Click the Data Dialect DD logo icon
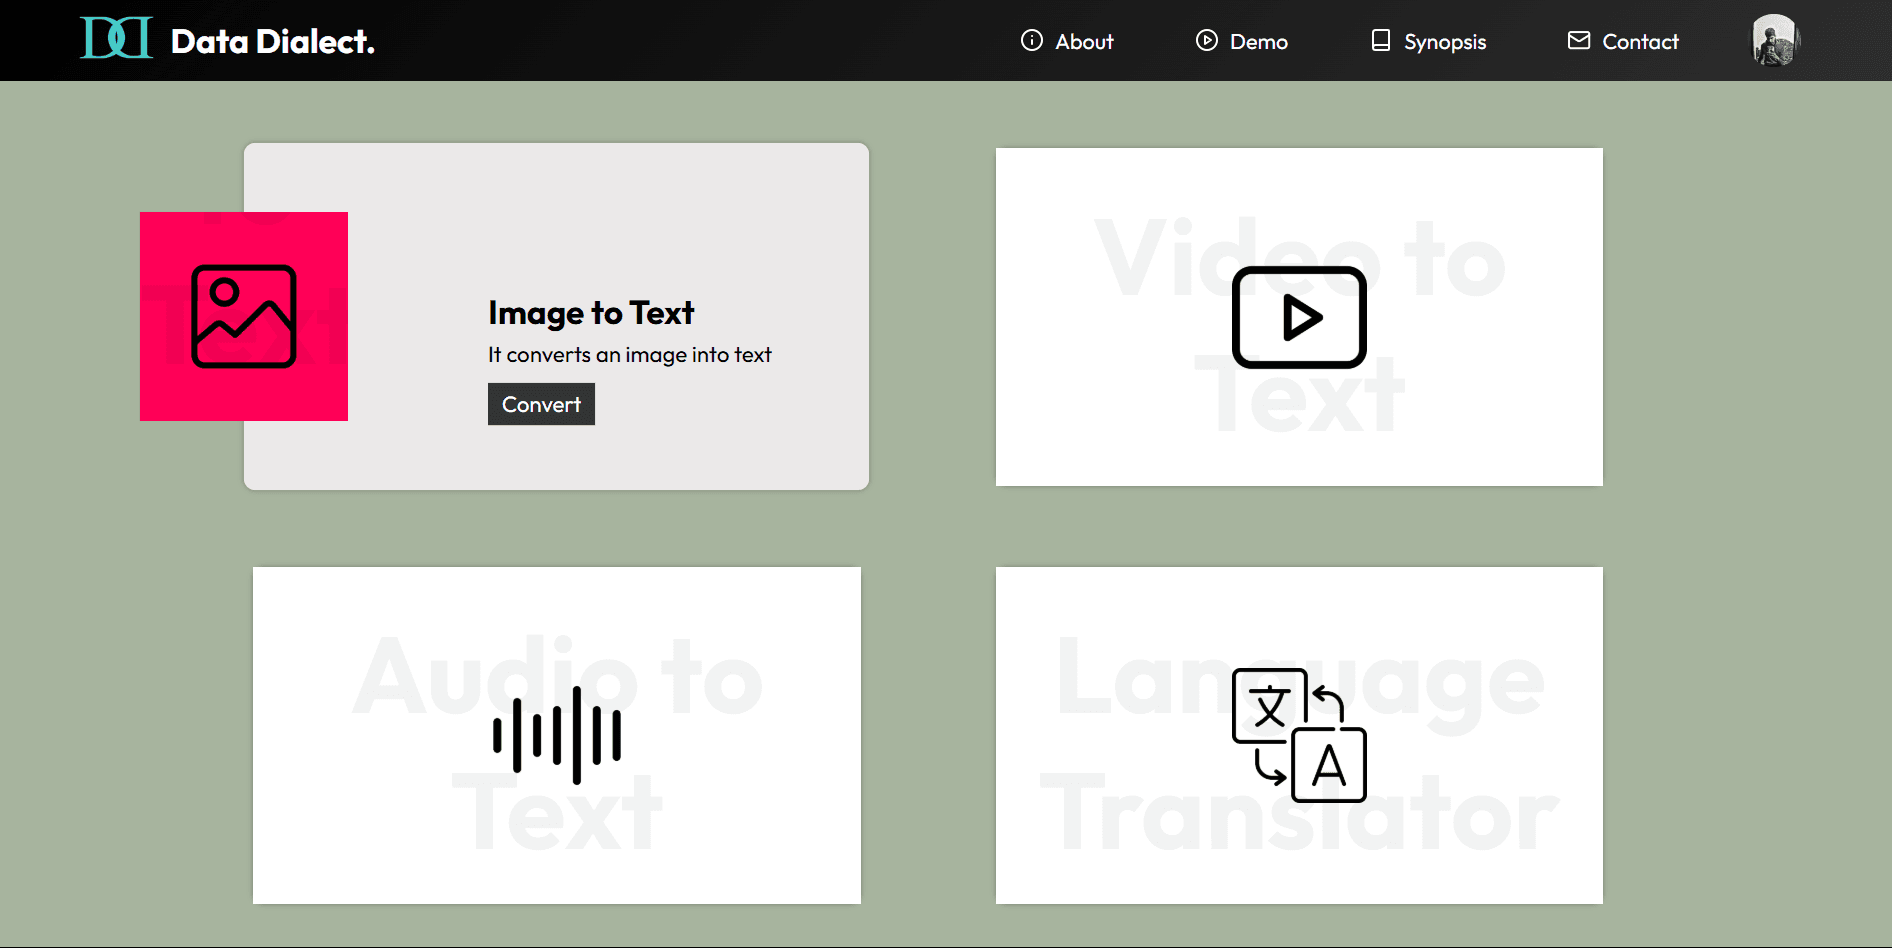1892x948 pixels. click(x=116, y=39)
